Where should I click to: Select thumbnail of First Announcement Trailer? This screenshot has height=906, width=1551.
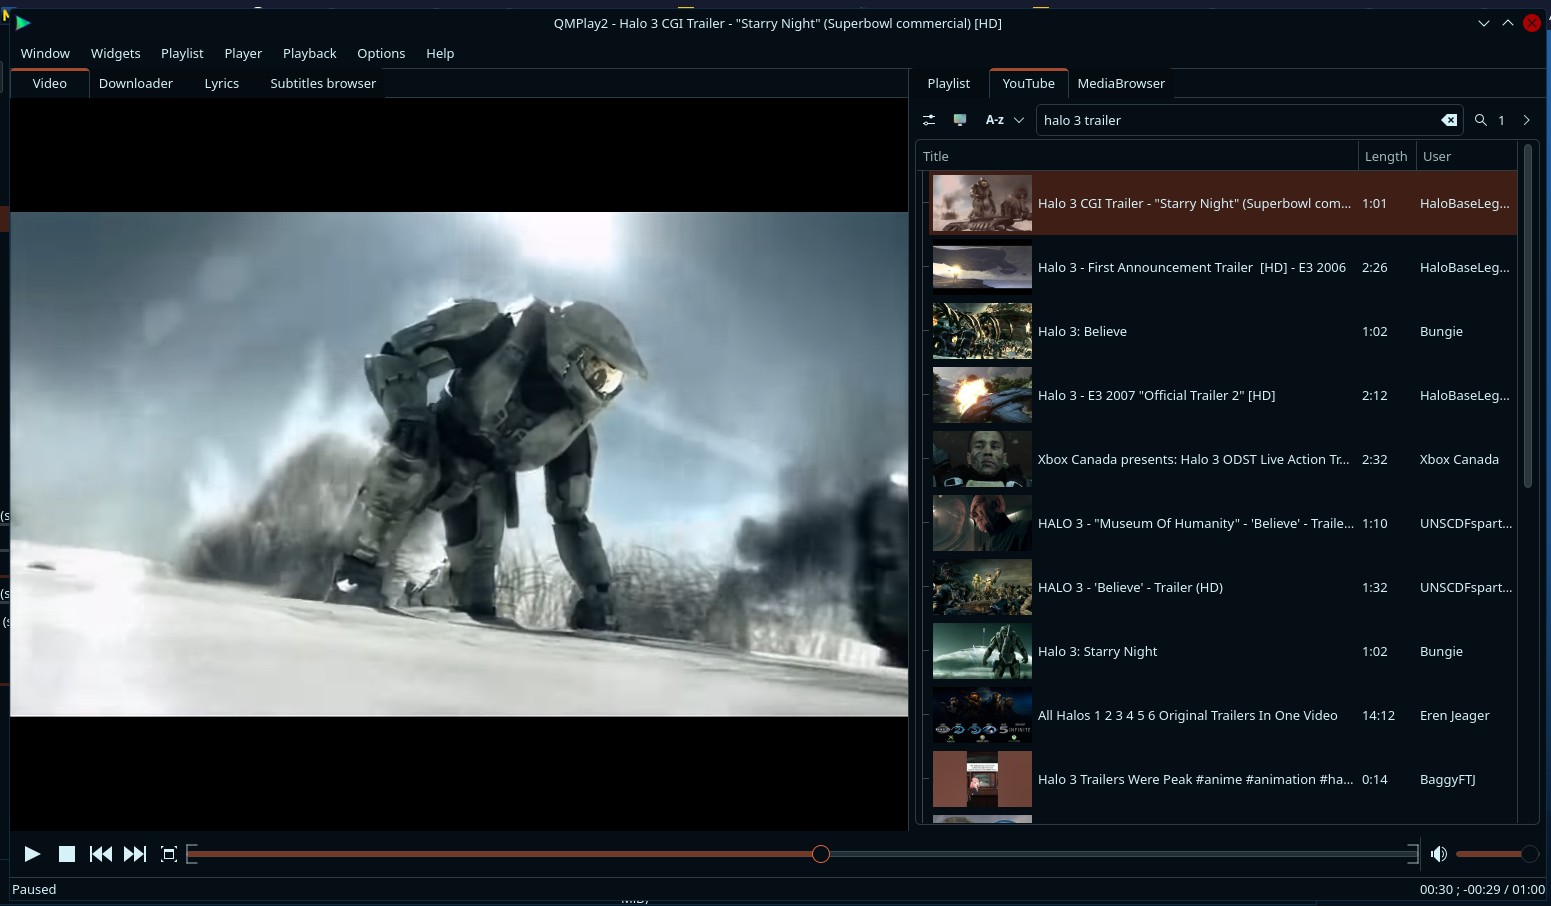[982, 267]
